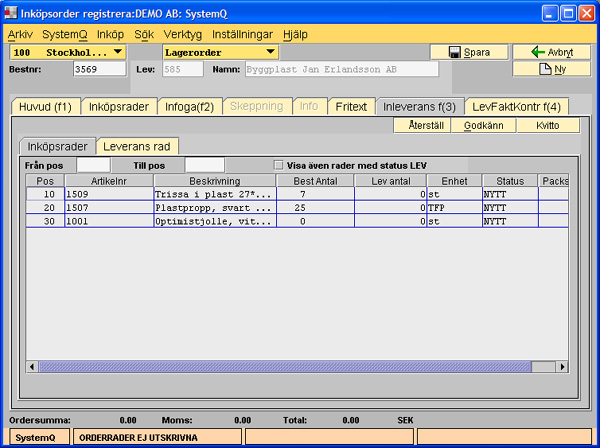Select the Leverans rad sub-tab
The height and width of the screenshot is (448, 600).
tap(137, 147)
